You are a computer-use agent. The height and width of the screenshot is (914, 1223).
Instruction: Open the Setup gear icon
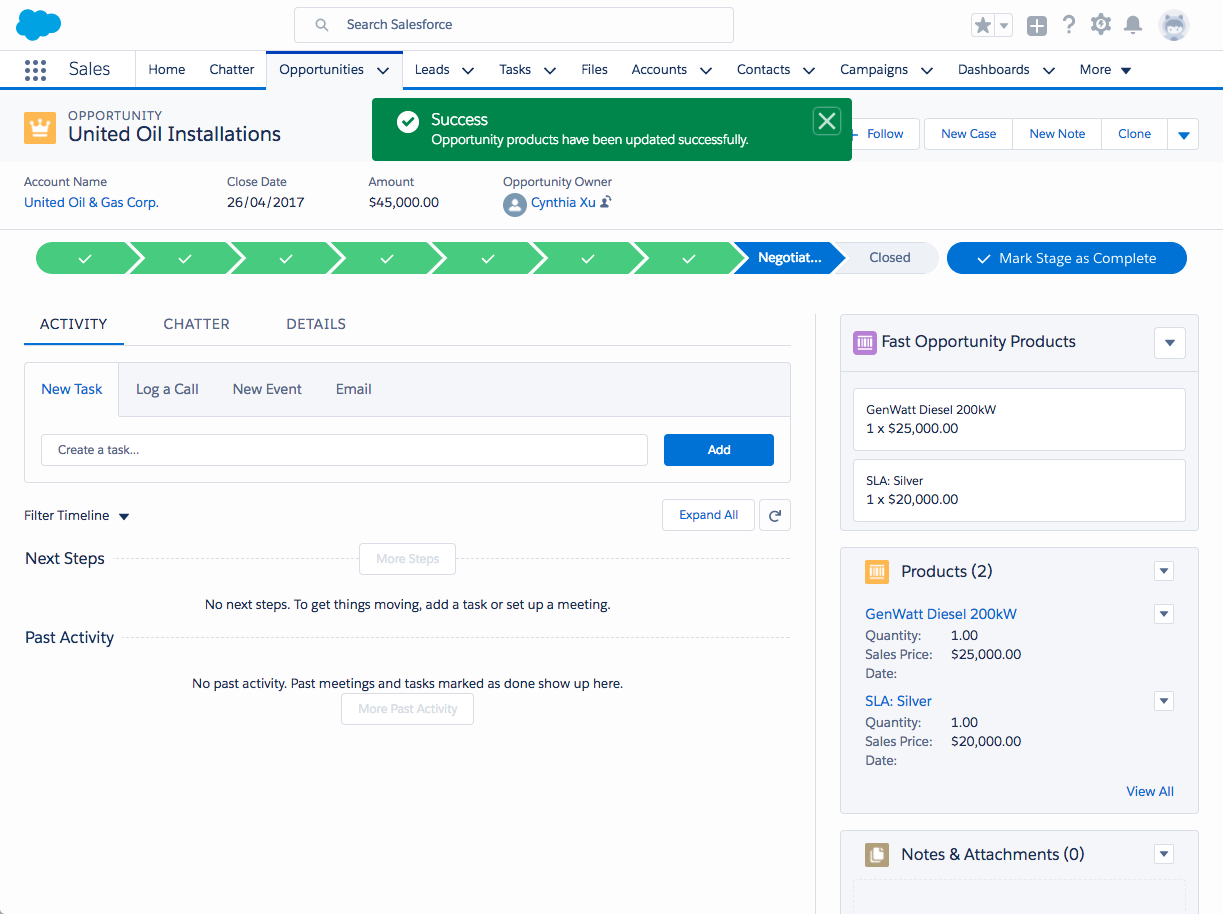(1101, 25)
